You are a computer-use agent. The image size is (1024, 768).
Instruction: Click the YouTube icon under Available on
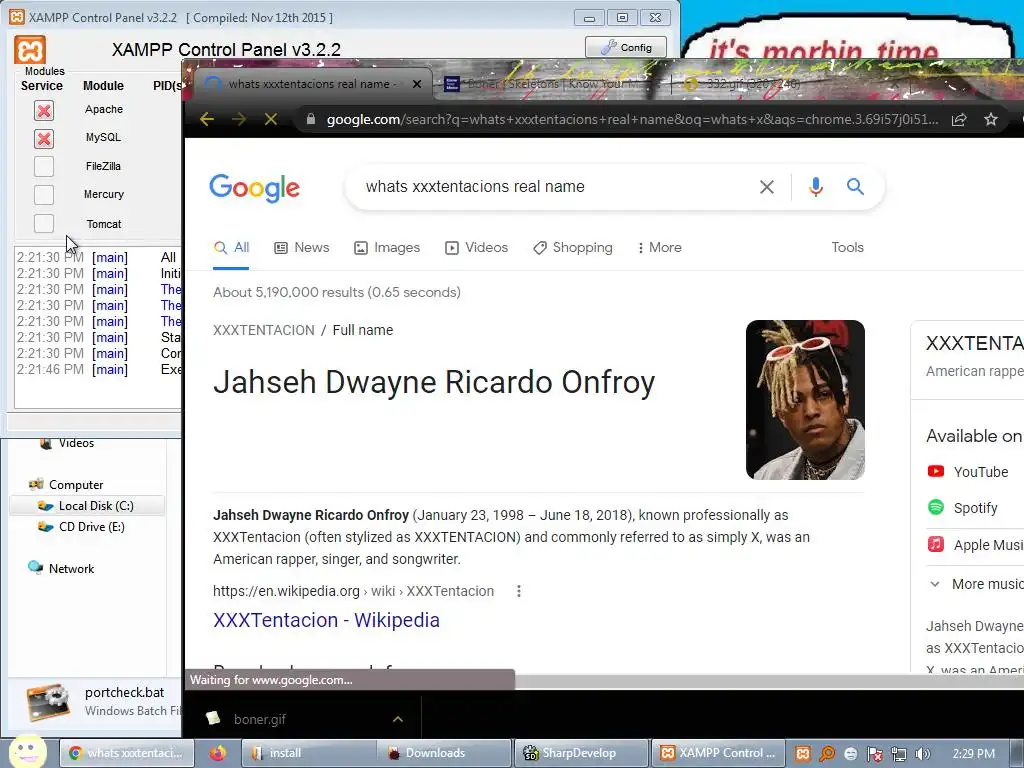(x=936, y=471)
